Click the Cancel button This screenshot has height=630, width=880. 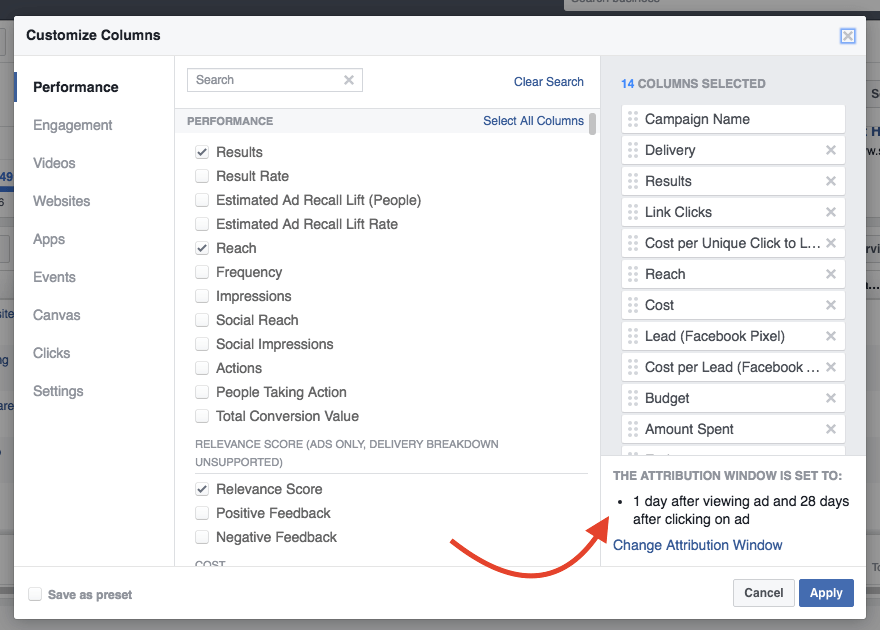pyautogui.click(x=763, y=593)
